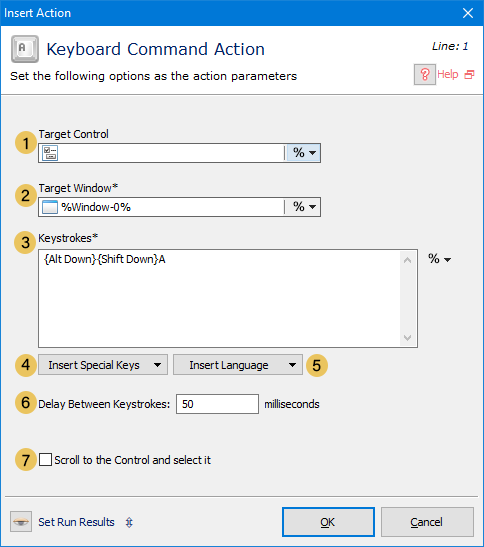Click the Keyboard Command Action key icon

(x=25, y=49)
